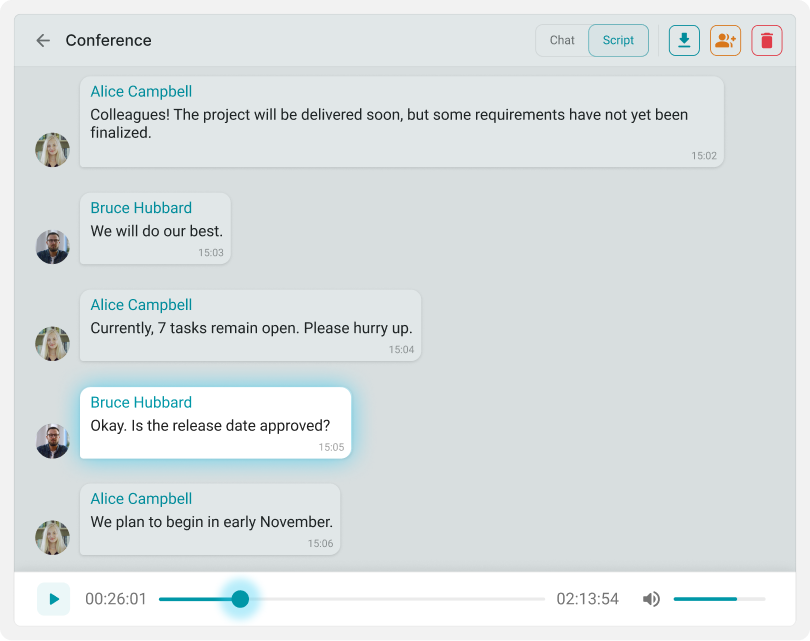Viewport: 810px width, 641px height.
Task: Select the highlighted message about release date
Action: [x=215, y=424]
